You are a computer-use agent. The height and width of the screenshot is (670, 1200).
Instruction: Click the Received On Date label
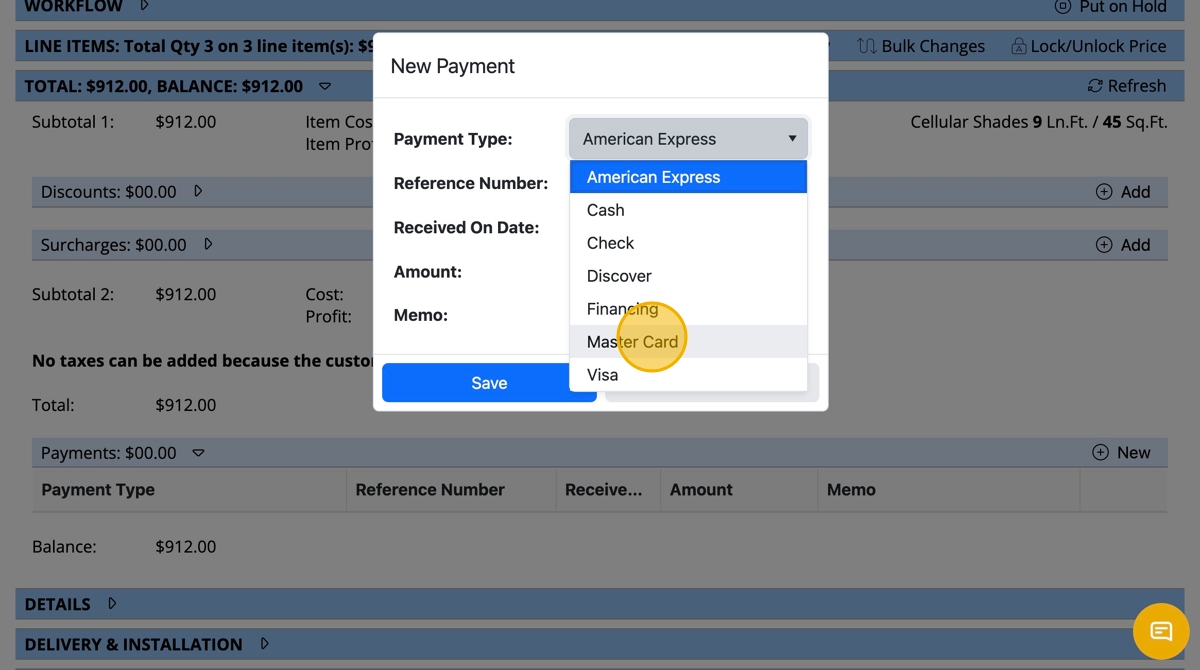[x=466, y=227]
